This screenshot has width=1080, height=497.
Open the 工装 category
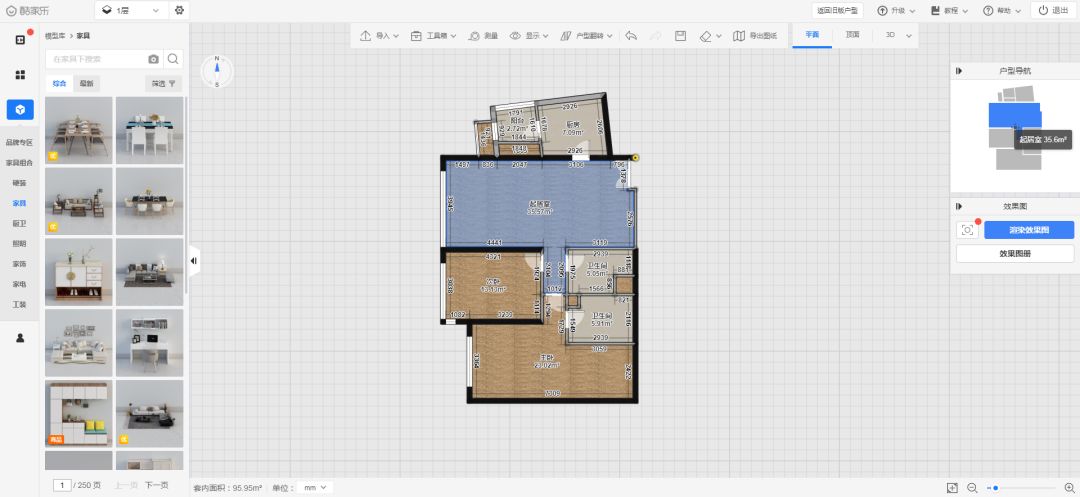tap(19, 304)
